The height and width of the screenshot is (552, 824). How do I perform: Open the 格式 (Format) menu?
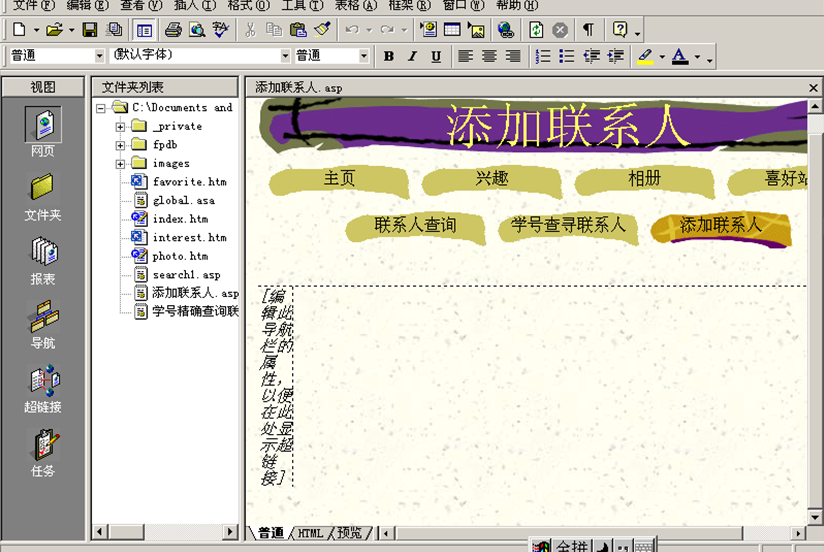pyautogui.click(x=240, y=5)
